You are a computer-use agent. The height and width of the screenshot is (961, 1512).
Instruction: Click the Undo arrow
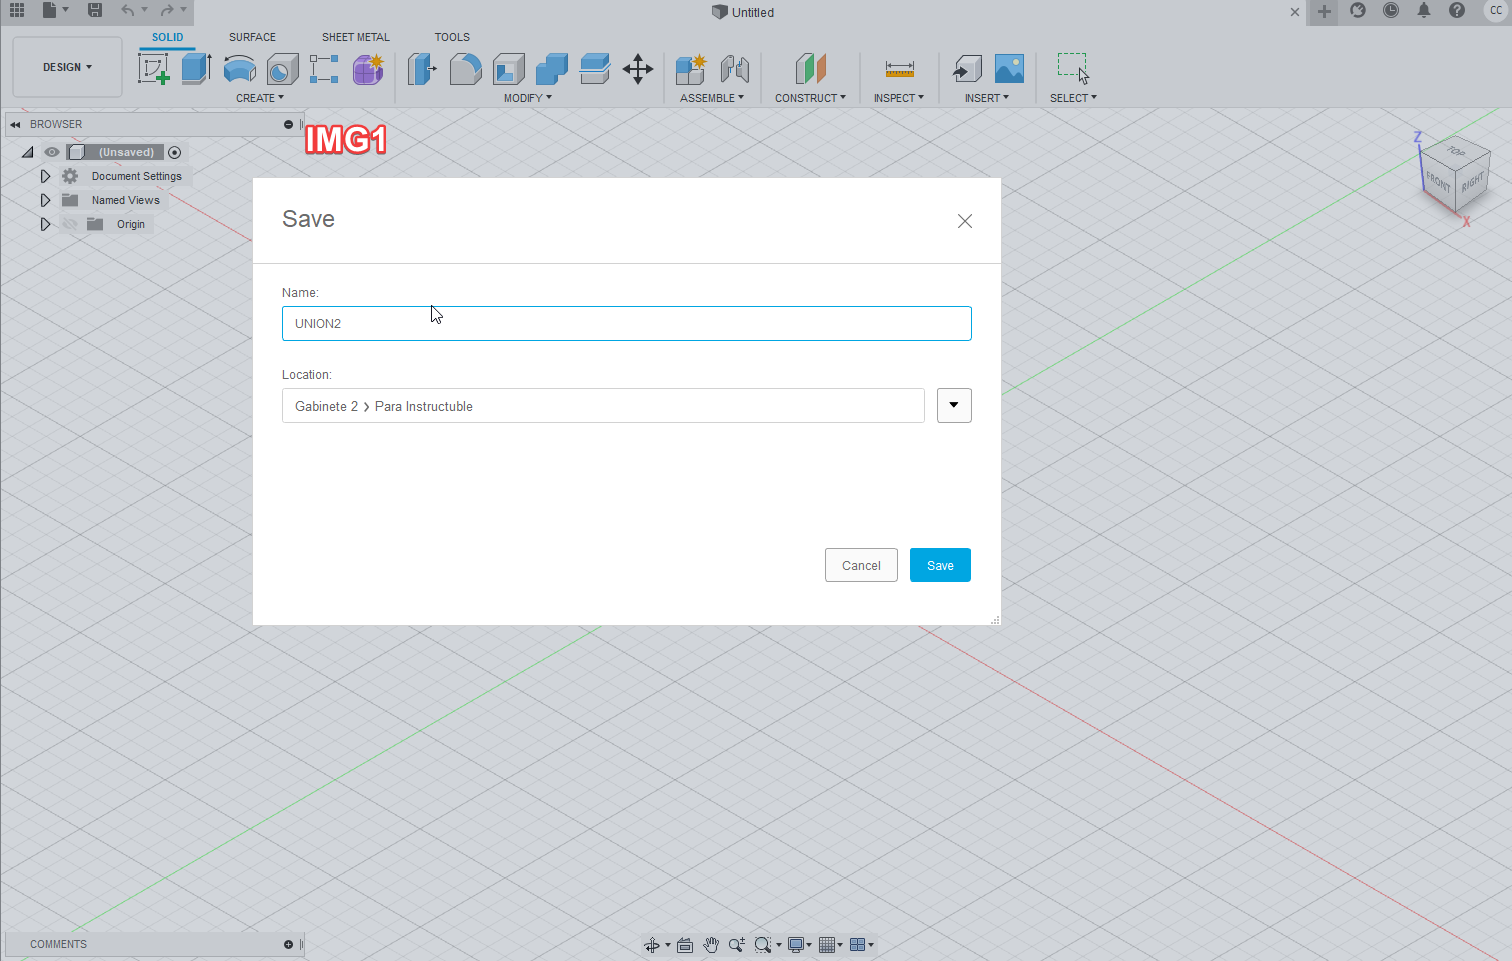(127, 10)
